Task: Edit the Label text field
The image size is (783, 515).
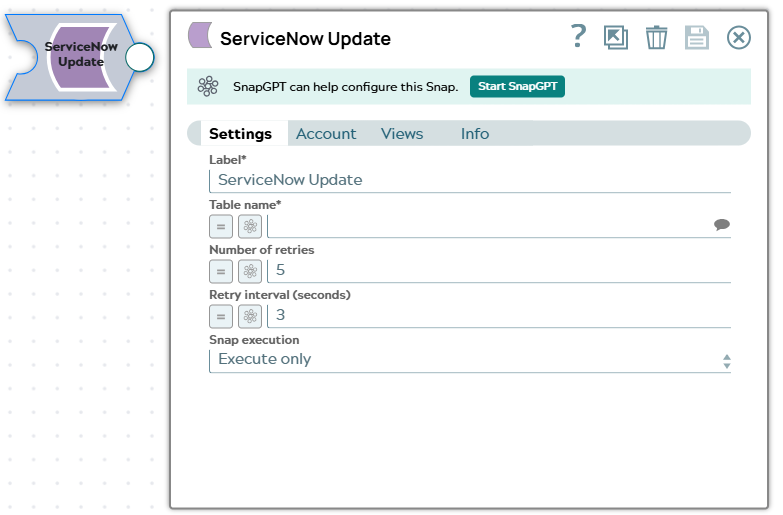Action: coord(470,180)
